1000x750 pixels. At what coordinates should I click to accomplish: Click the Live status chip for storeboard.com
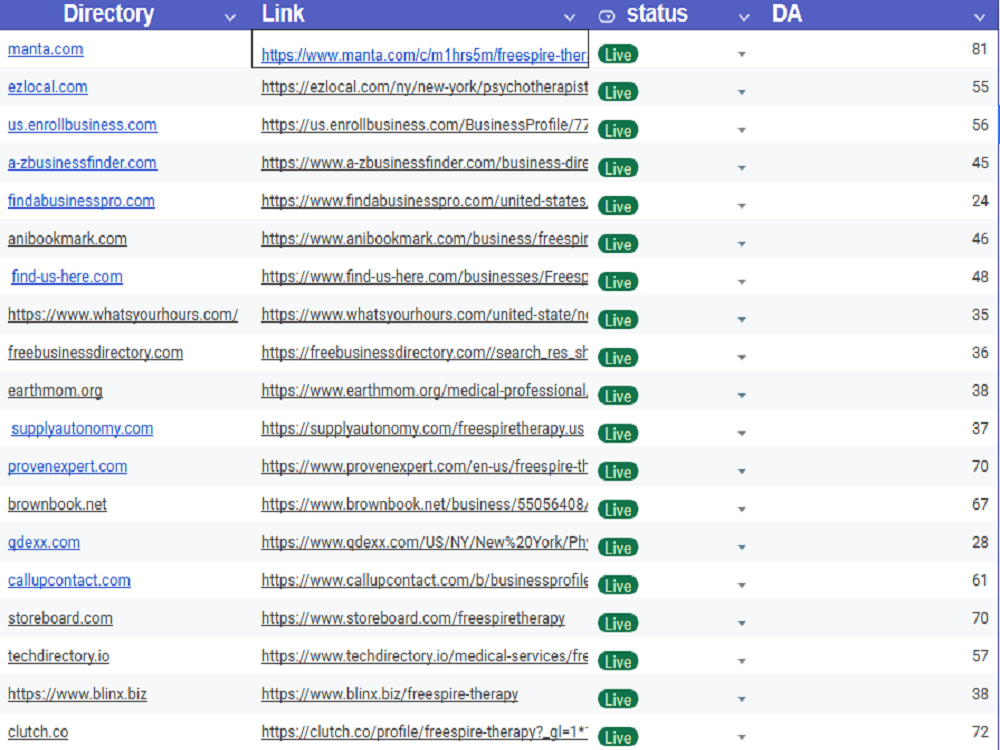pyautogui.click(x=618, y=624)
